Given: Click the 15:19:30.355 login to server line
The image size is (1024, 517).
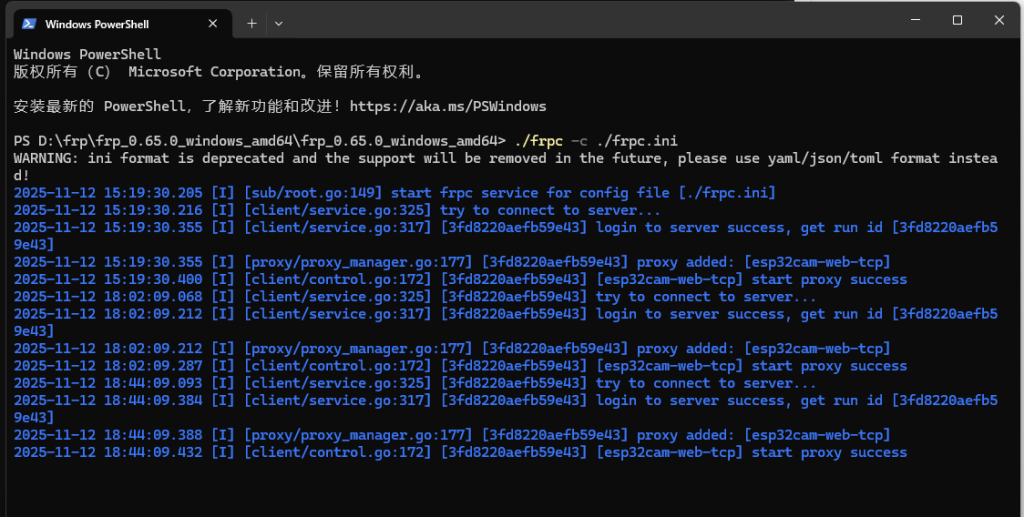Looking at the screenshot, I should [505, 236].
